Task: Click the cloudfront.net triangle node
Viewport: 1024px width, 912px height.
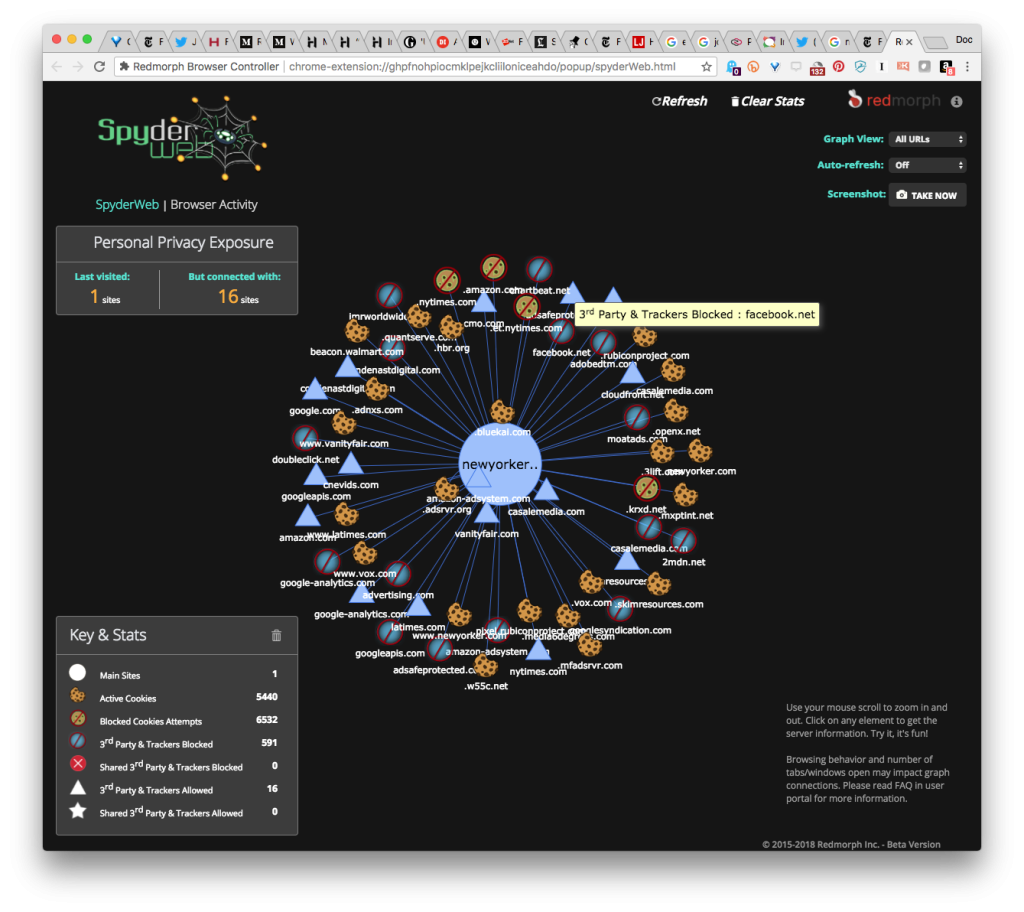Action: point(632,374)
